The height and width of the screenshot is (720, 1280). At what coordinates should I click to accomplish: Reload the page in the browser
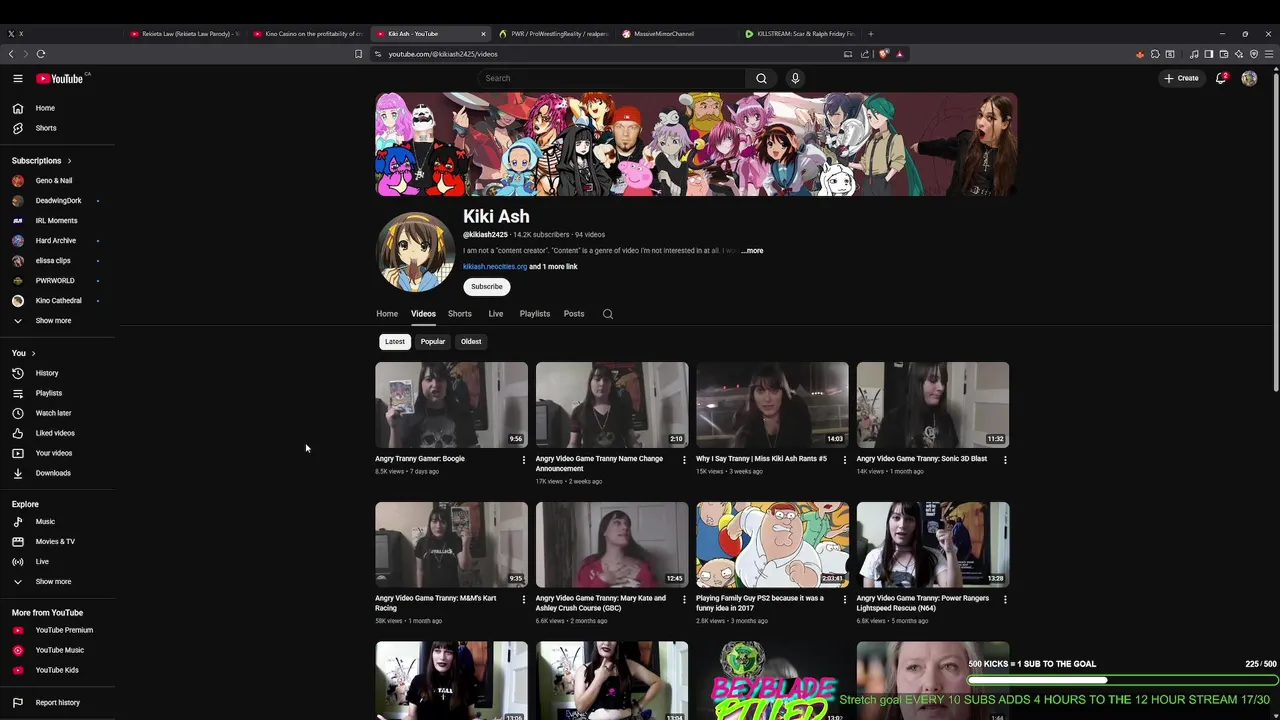[x=41, y=54]
